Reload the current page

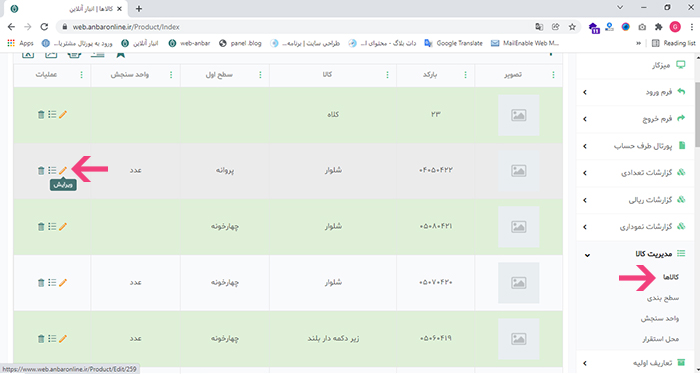coord(44,27)
